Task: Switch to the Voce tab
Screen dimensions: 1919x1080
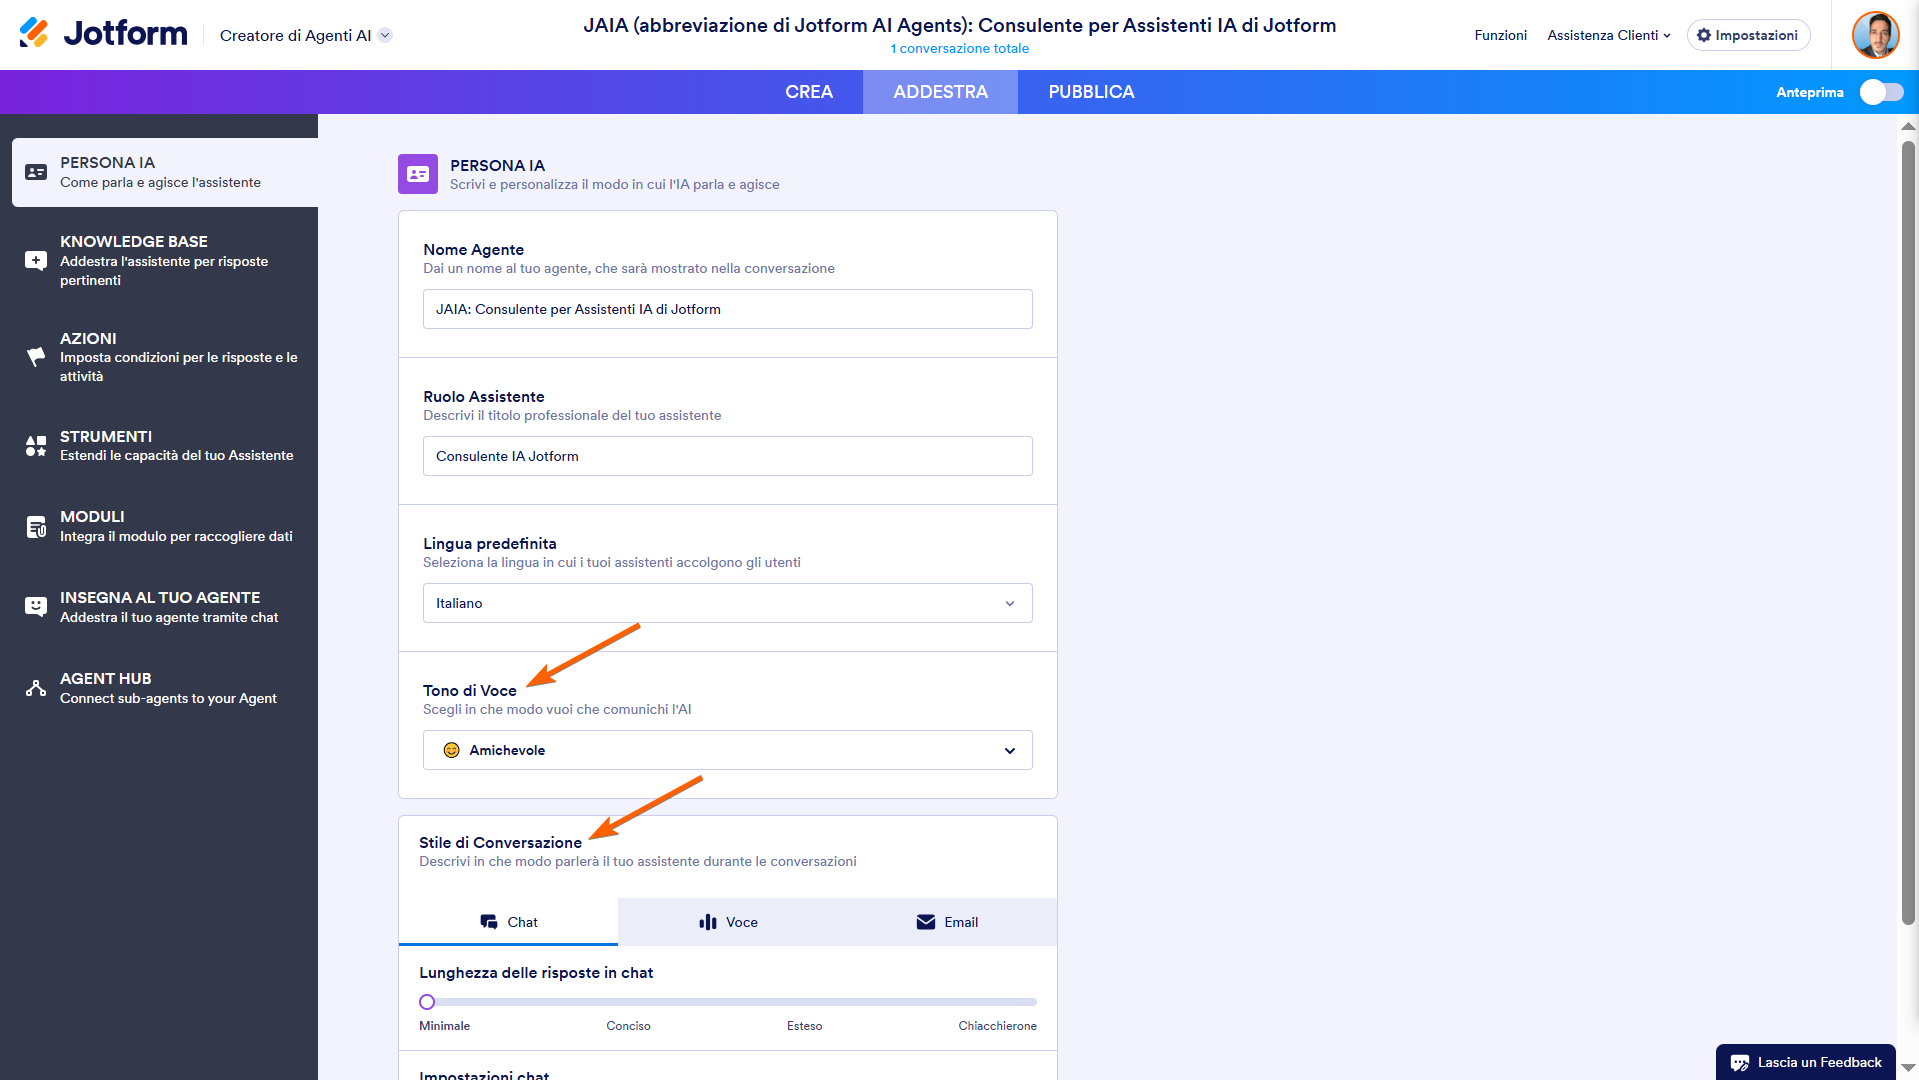Action: (x=728, y=921)
